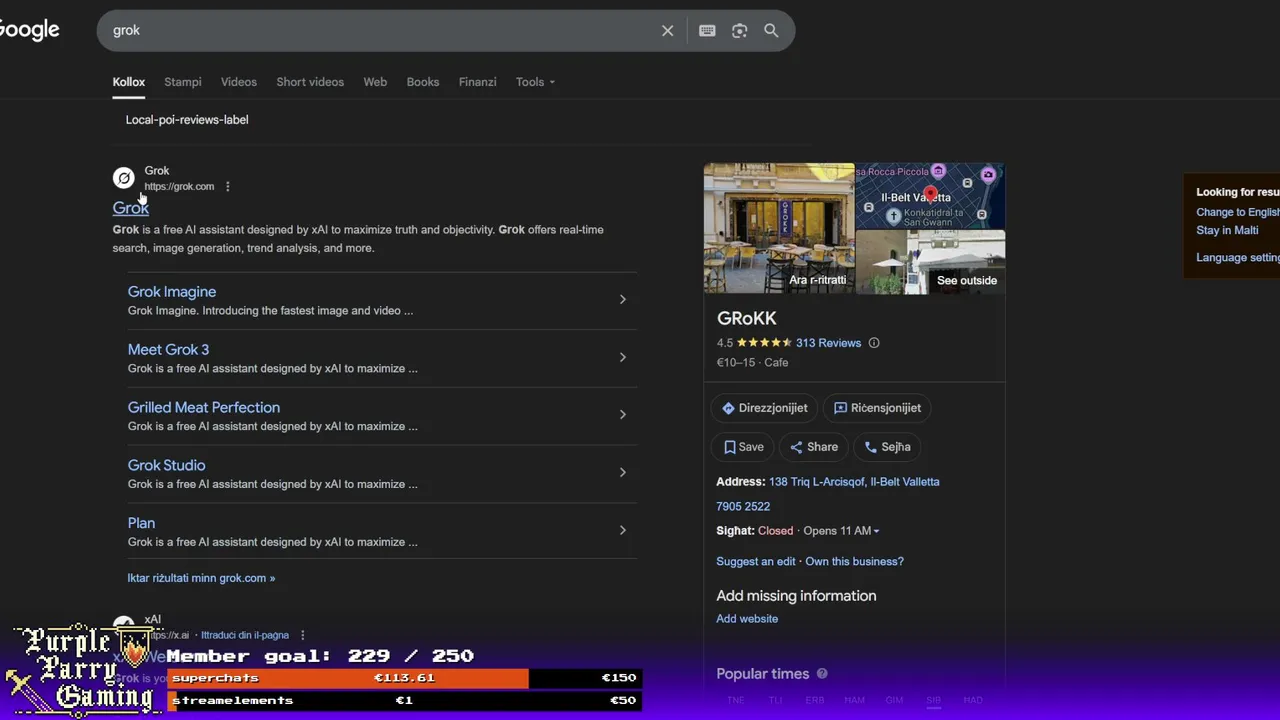Open the Tools dropdown
Viewport: 1280px width, 720px height.
(x=535, y=82)
